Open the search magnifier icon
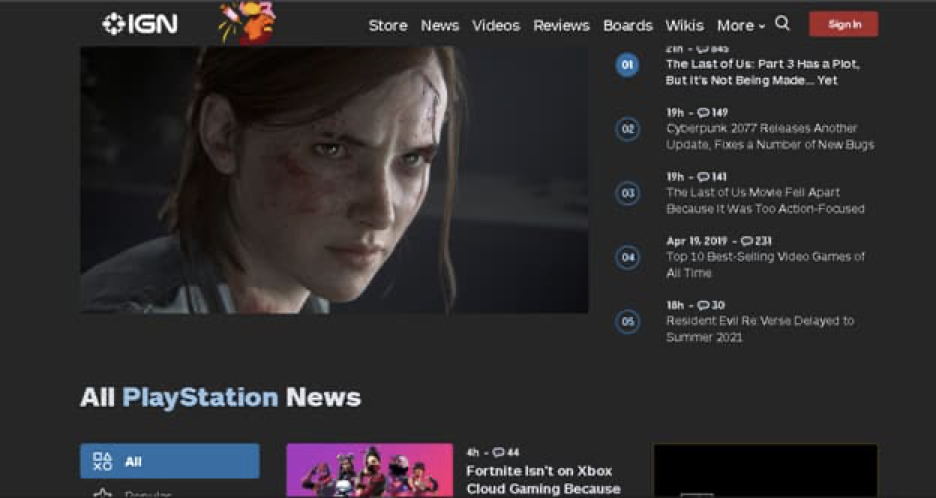 pyautogui.click(x=782, y=24)
